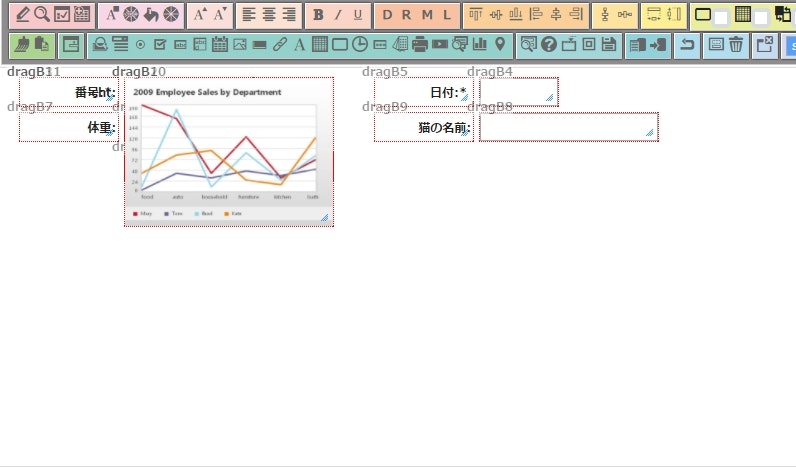Image resolution: width=796 pixels, height=467 pixels.
Task: Insert a bar chart element
Action: (x=480, y=45)
